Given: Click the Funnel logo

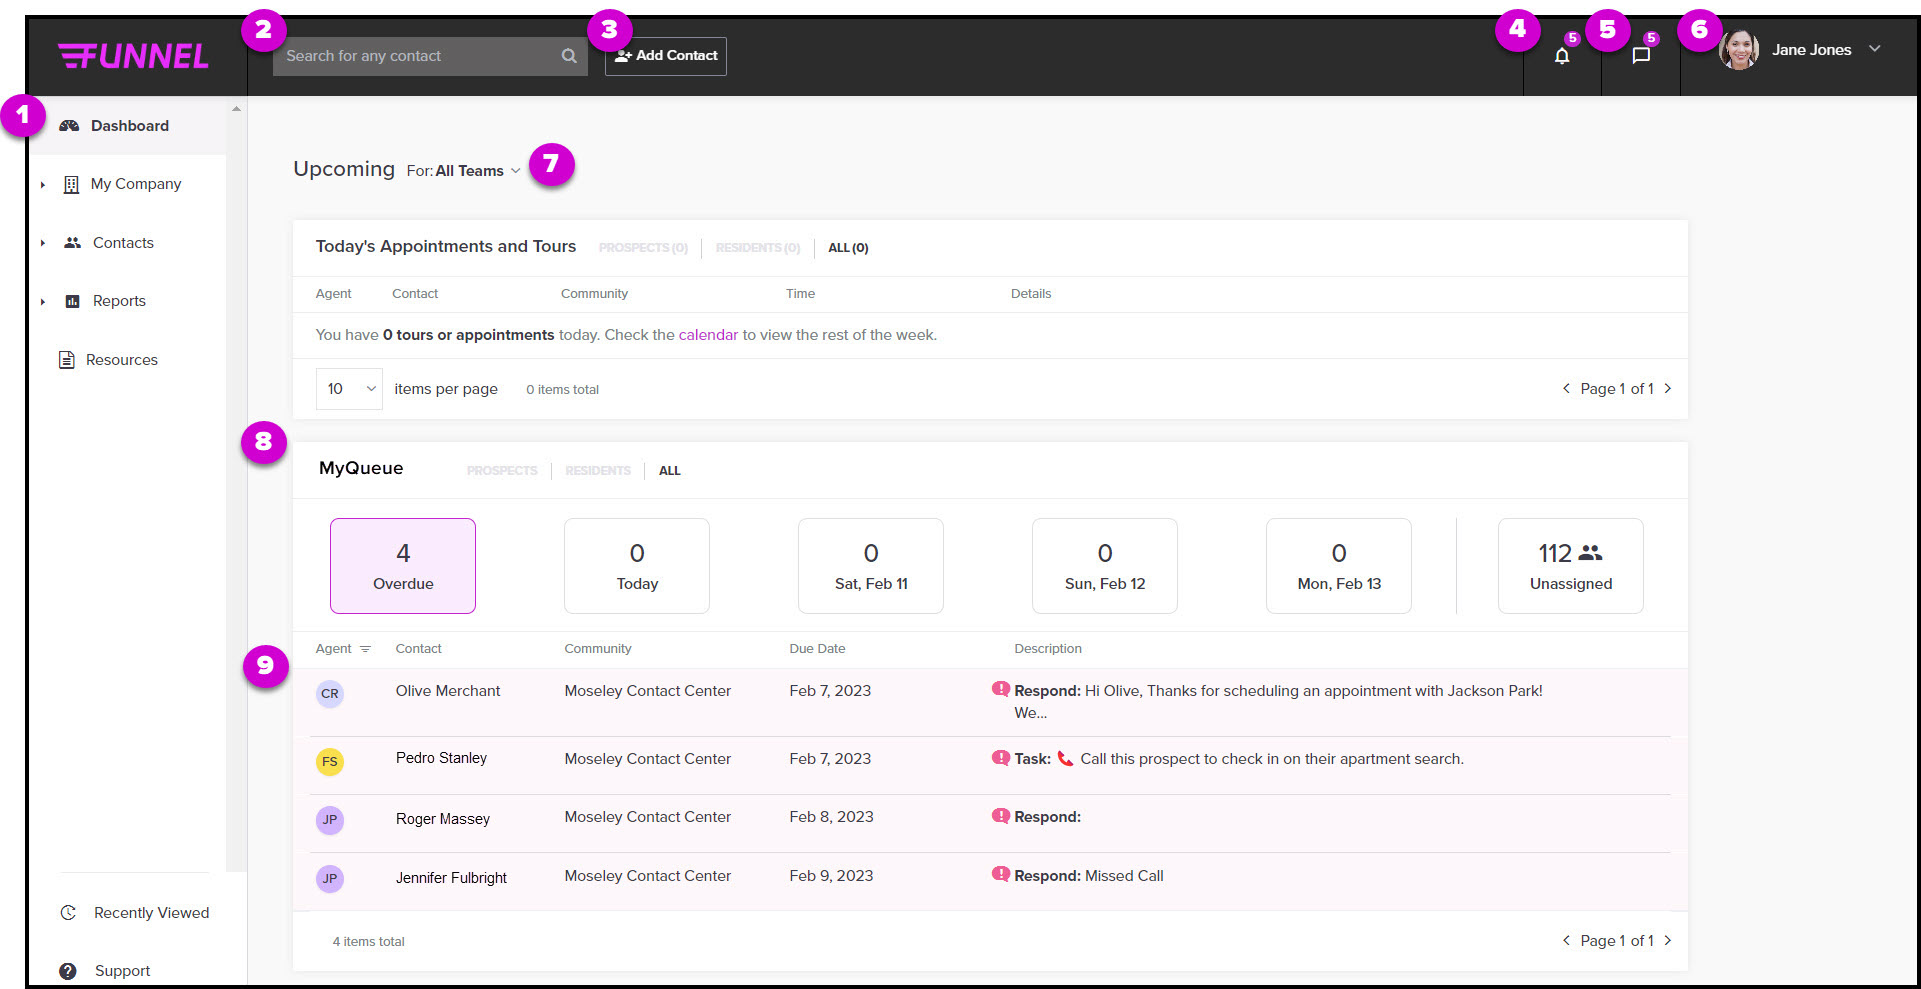Looking at the screenshot, I should tap(133, 56).
